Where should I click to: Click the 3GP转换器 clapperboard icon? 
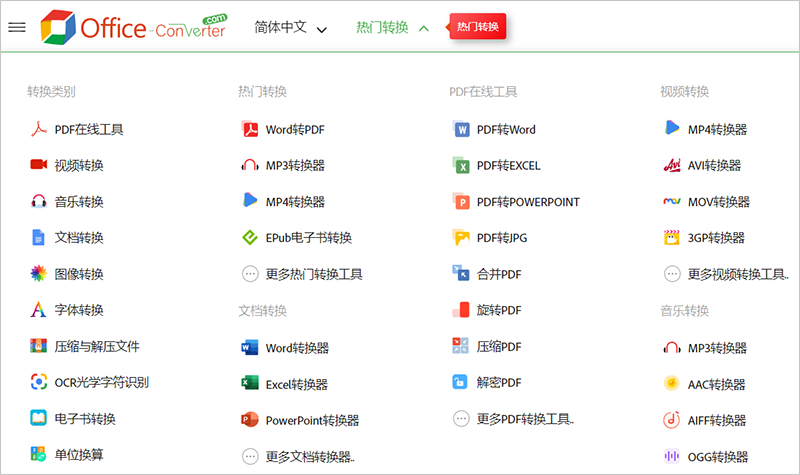tap(672, 237)
